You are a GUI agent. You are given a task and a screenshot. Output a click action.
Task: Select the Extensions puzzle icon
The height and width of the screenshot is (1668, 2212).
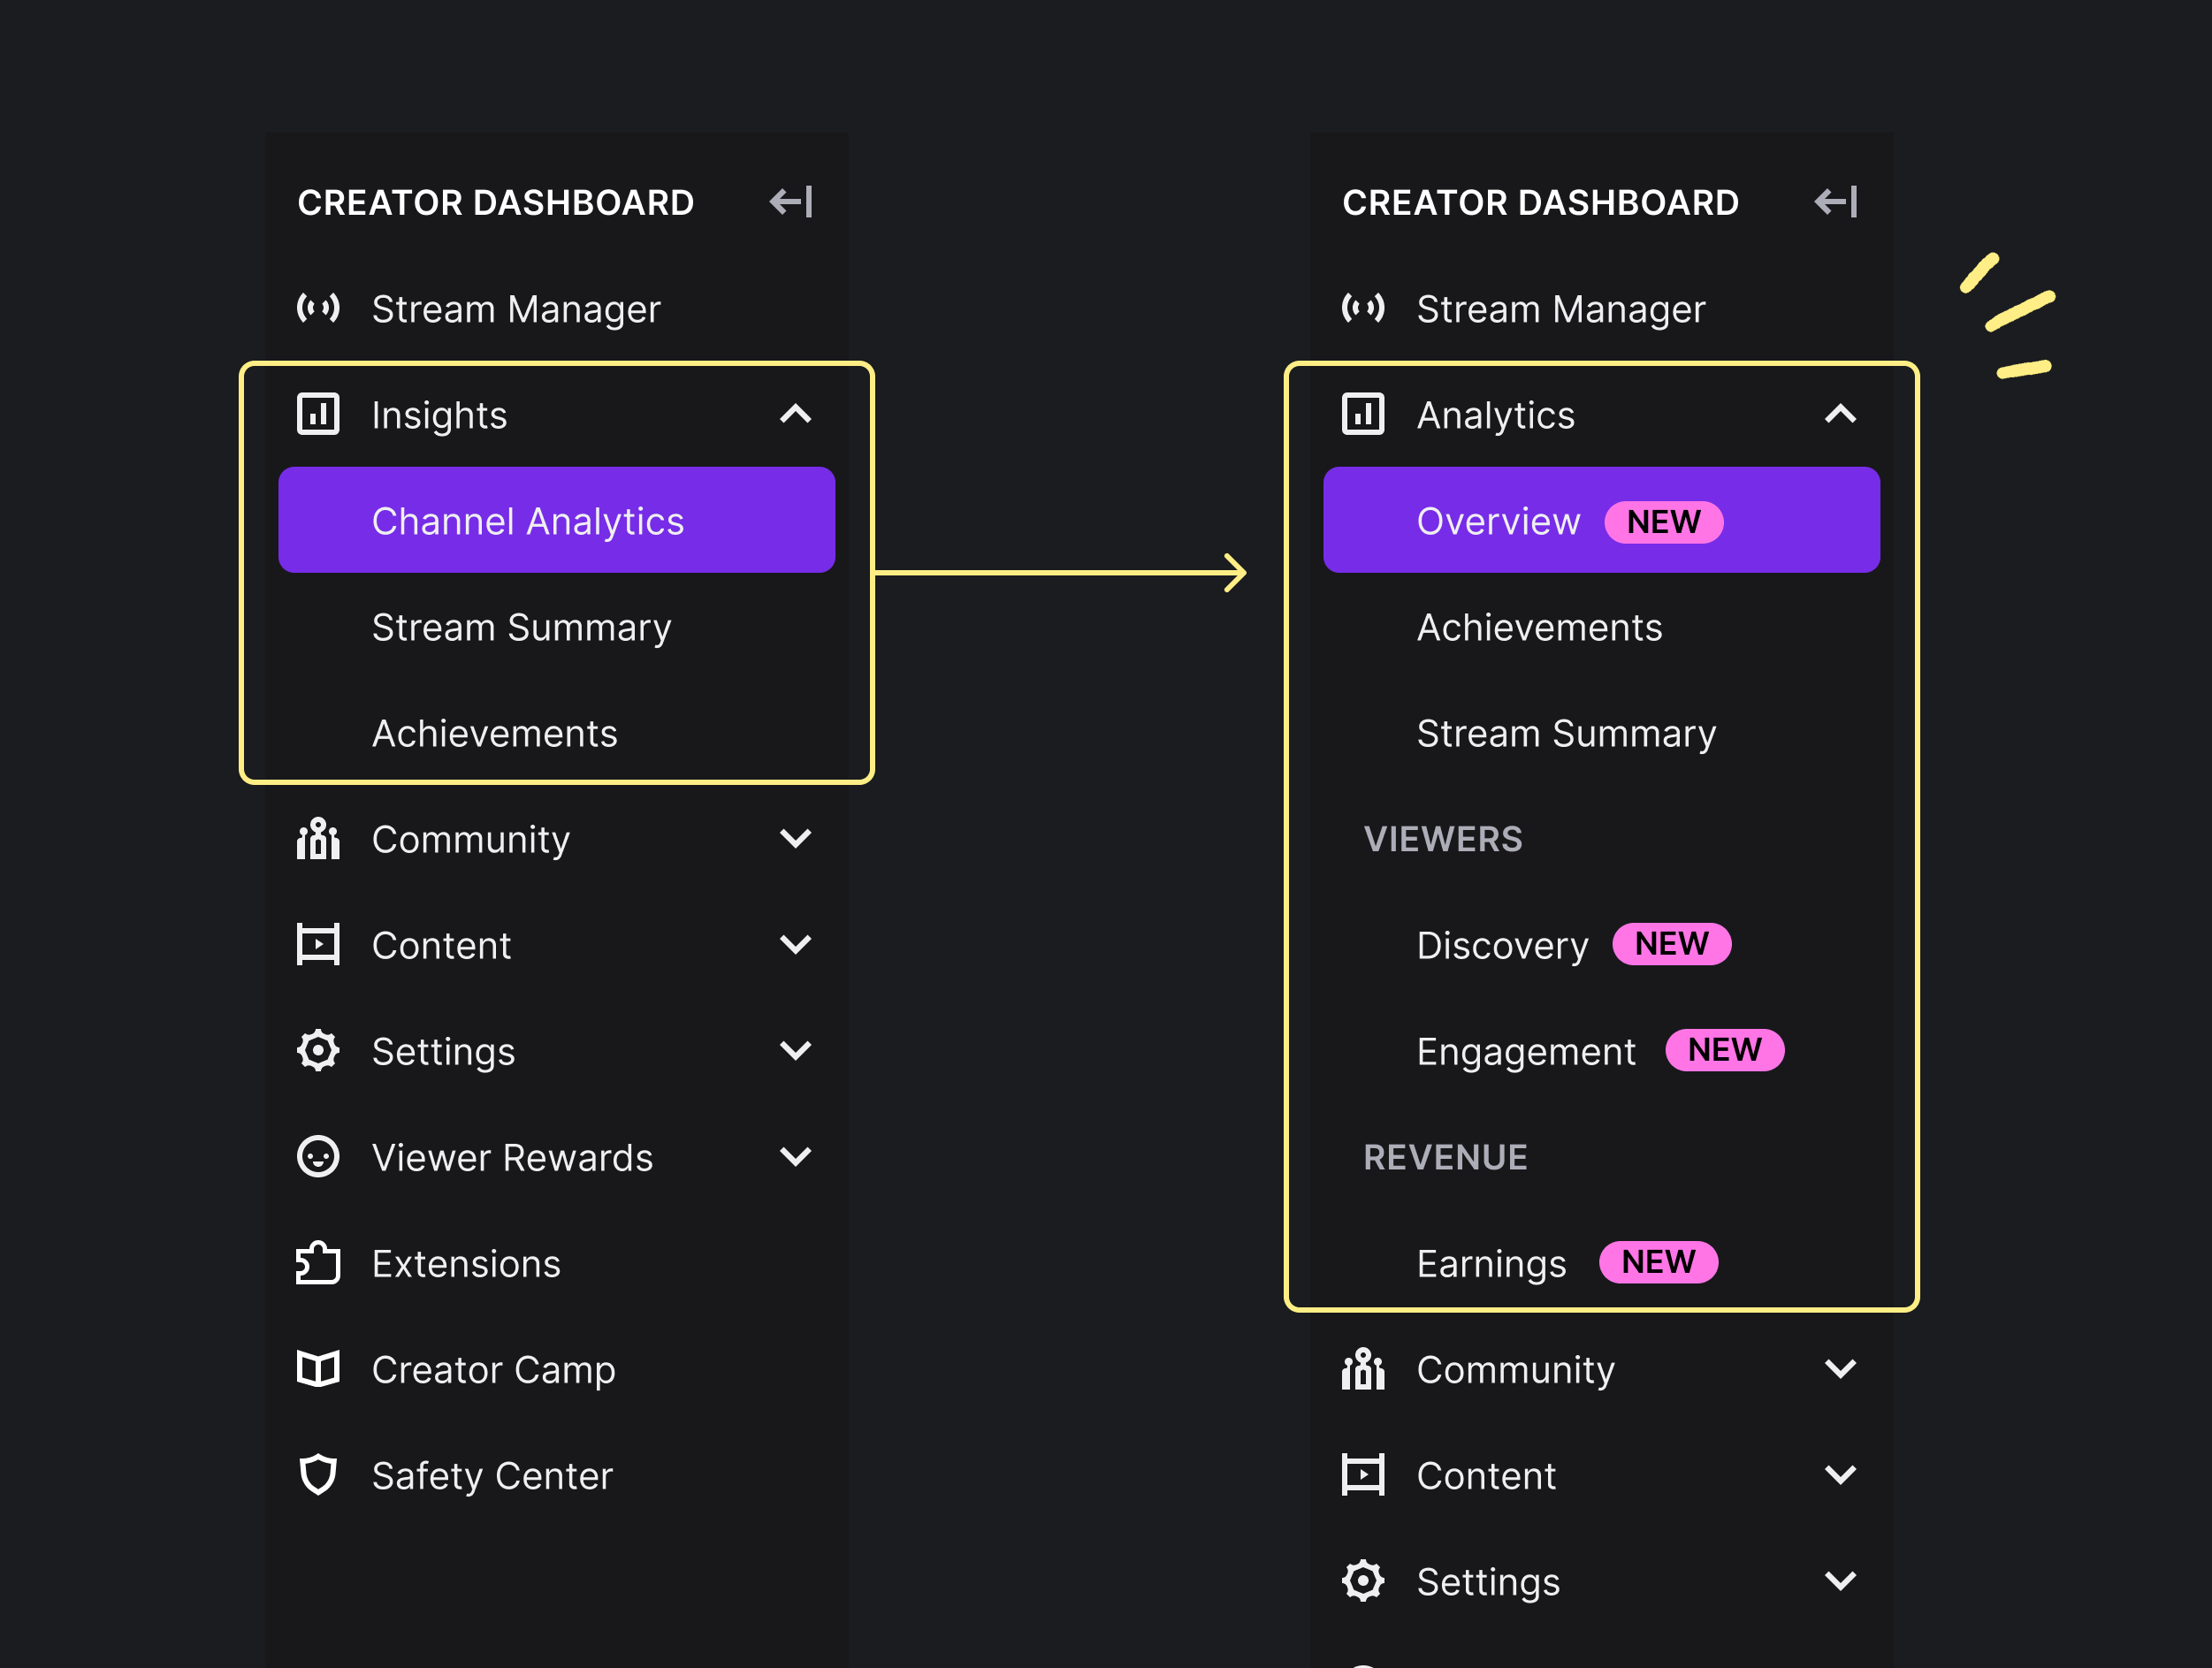click(318, 1263)
